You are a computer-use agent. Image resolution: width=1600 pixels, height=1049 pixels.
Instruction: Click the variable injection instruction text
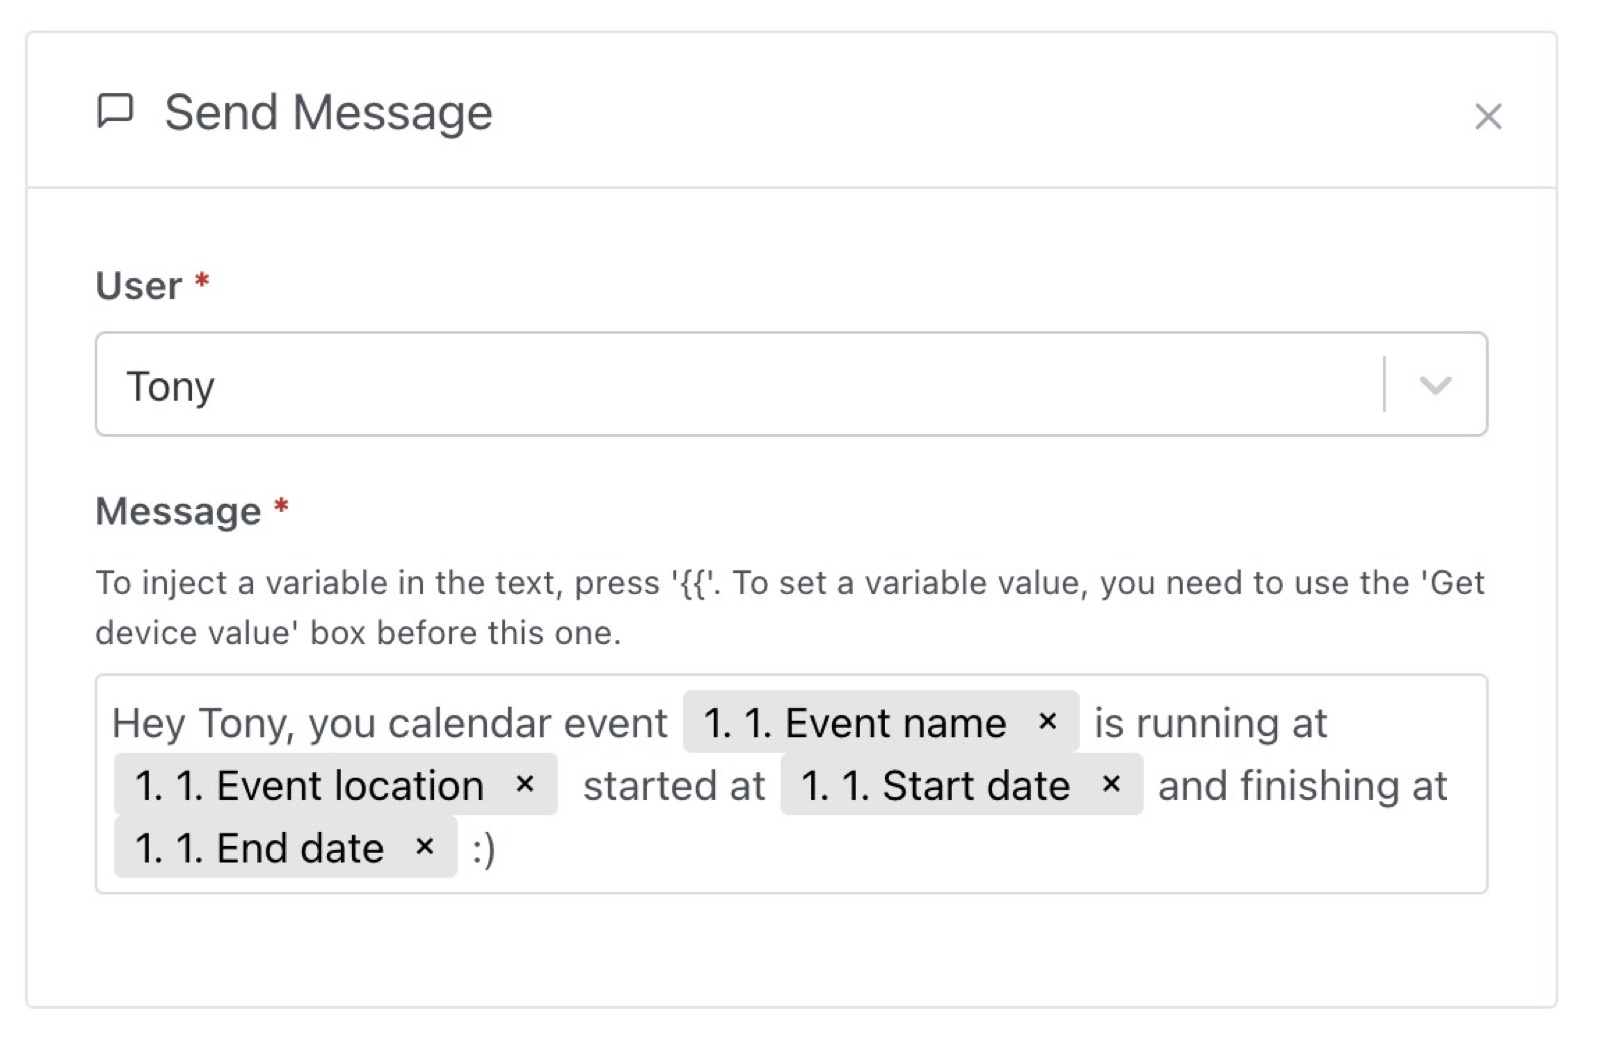tap(788, 605)
